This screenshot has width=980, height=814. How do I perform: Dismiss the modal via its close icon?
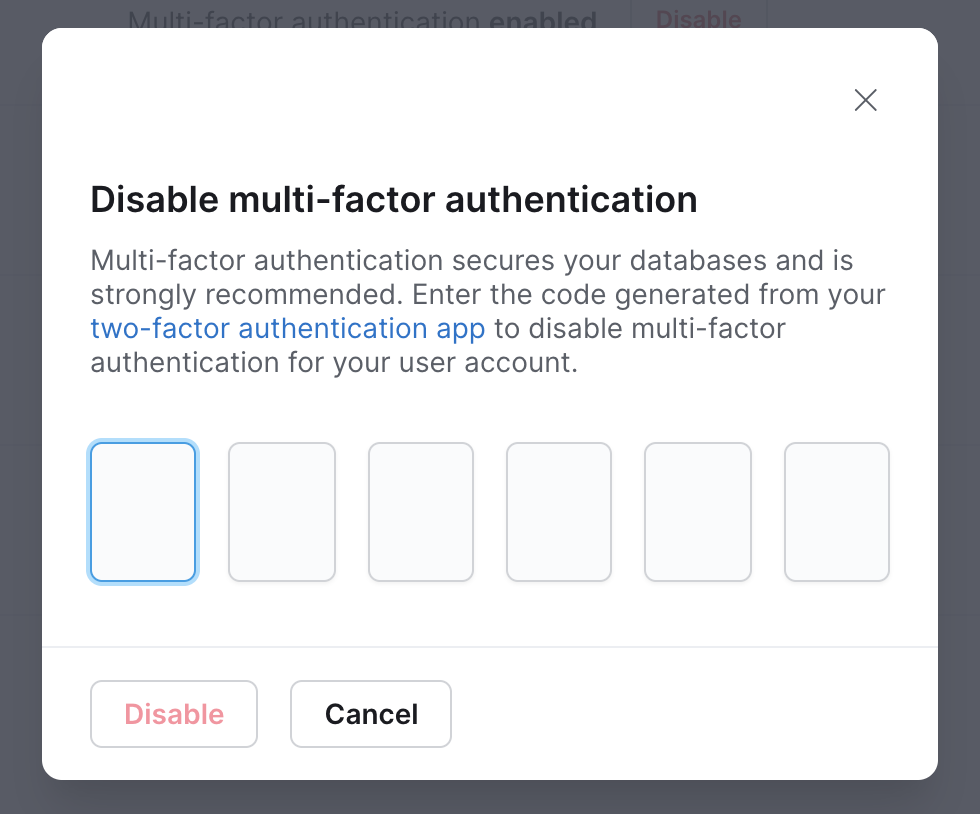(x=864, y=100)
